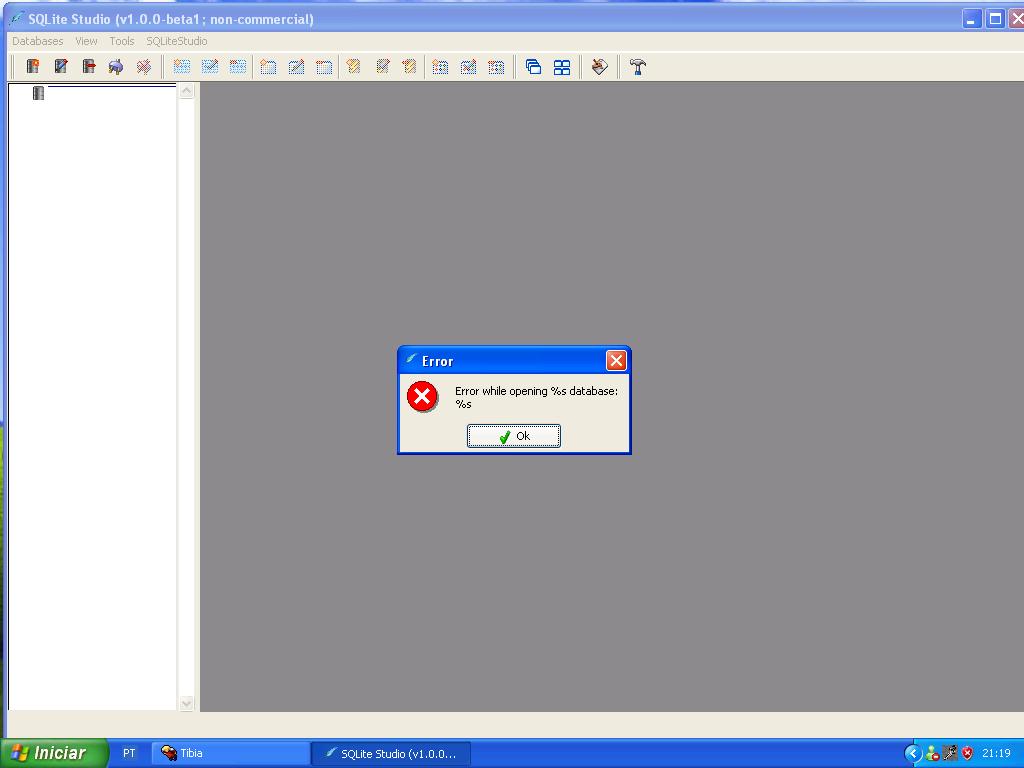Click the red shield security tray icon
Screen dimensions: 1024x768
click(x=967, y=753)
